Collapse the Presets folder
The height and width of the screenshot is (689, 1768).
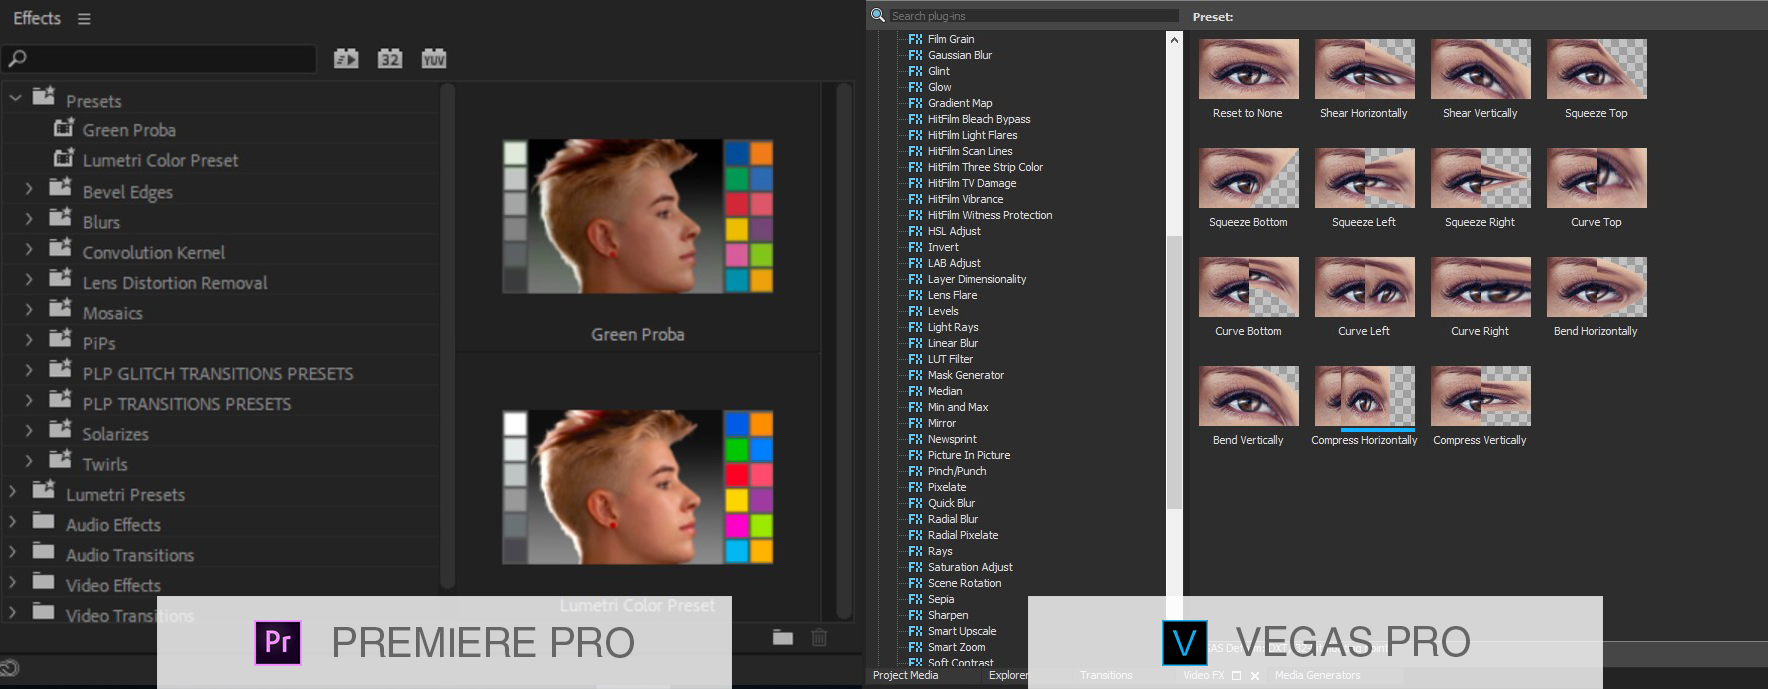click(15, 98)
